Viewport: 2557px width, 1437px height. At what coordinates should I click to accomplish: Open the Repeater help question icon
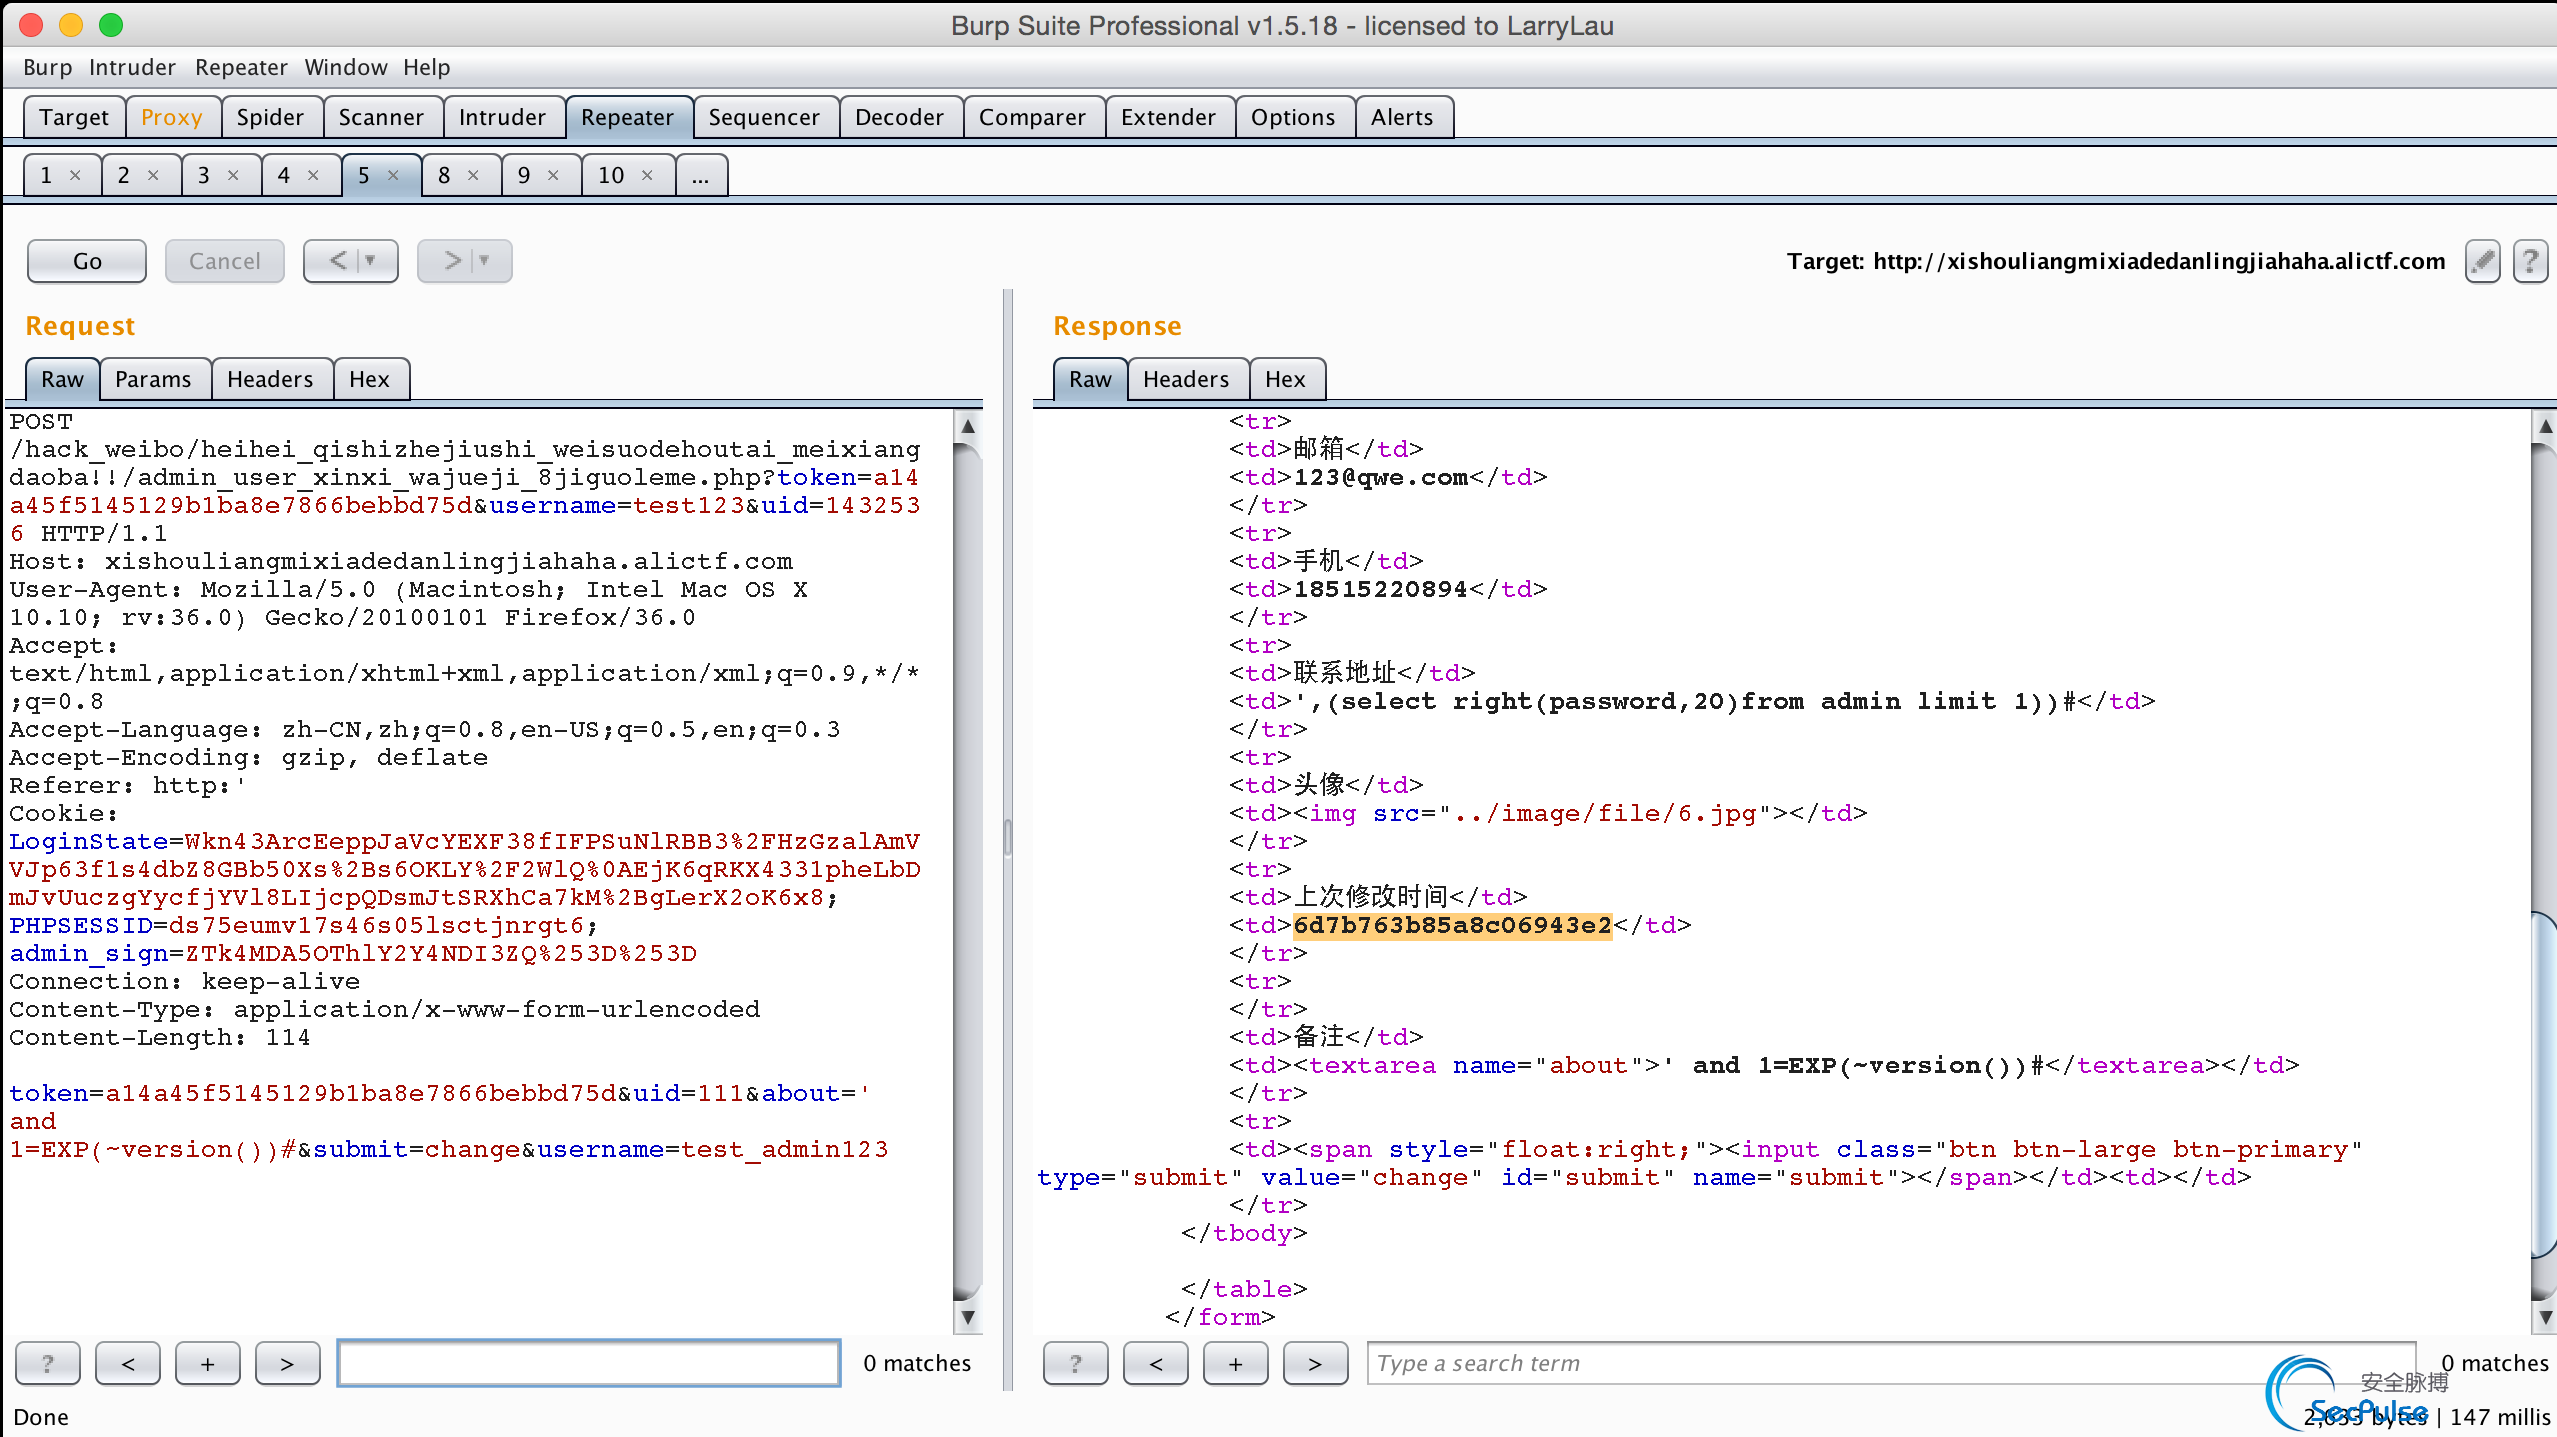tap(2530, 262)
